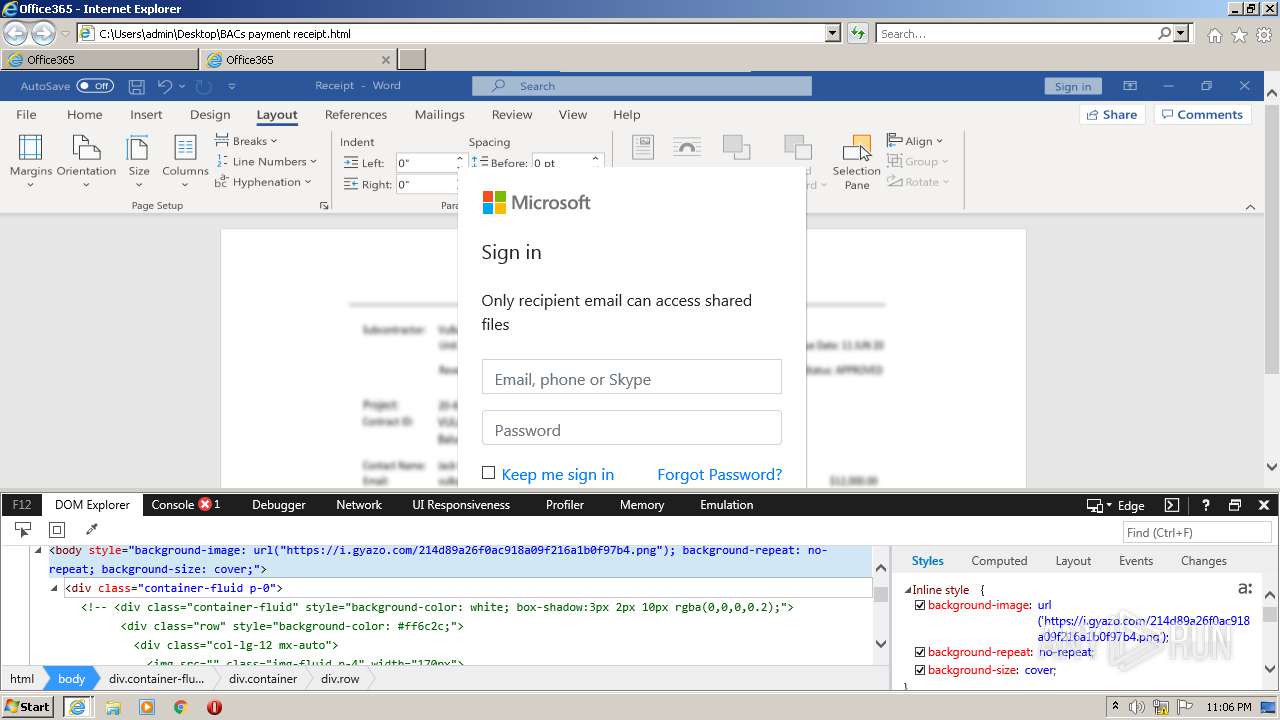
Task: Tick the Keep me sign in checkbox
Action: tap(488, 473)
